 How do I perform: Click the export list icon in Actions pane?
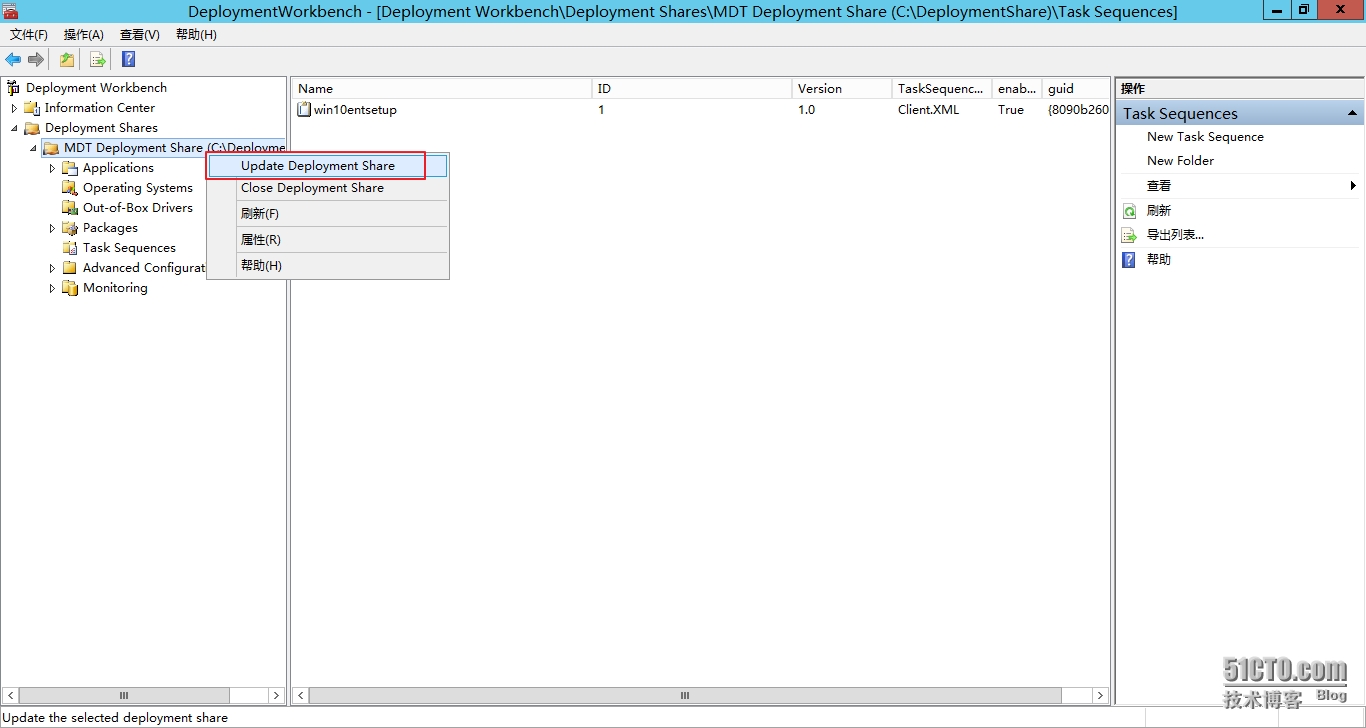1129,235
